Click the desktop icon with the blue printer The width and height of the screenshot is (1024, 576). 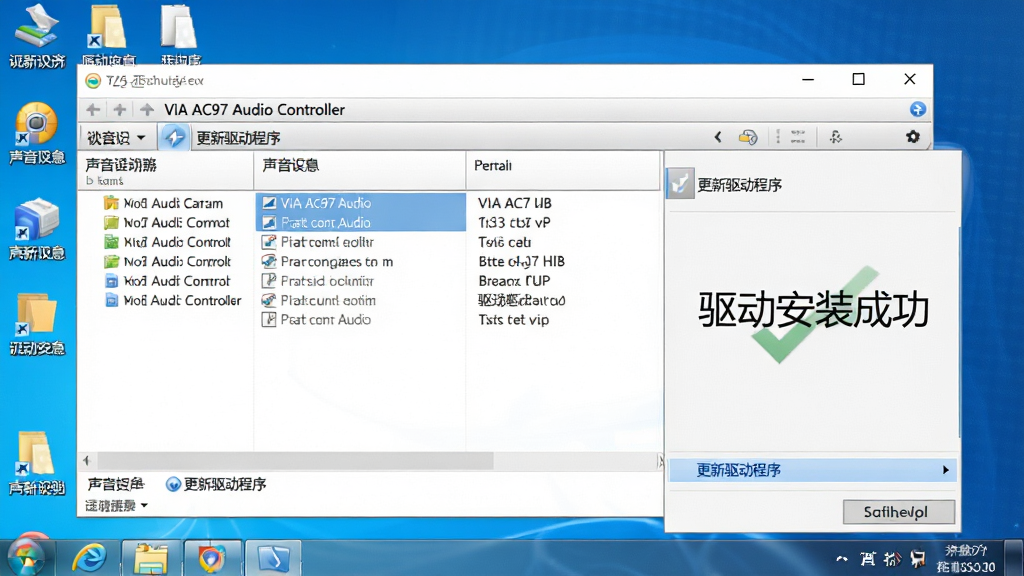click(37, 229)
